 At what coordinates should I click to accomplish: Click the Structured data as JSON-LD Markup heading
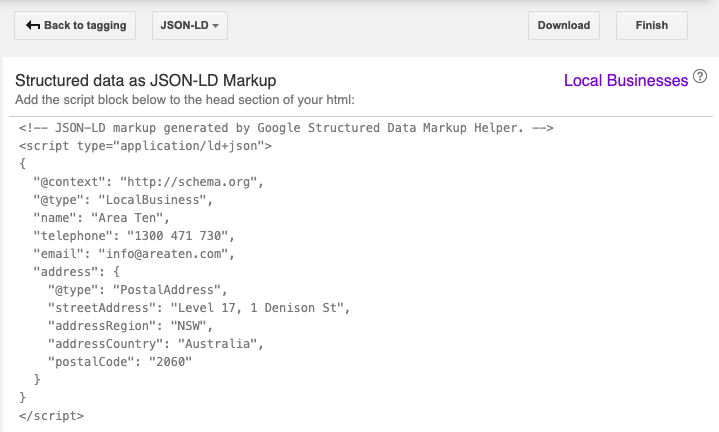pos(145,80)
